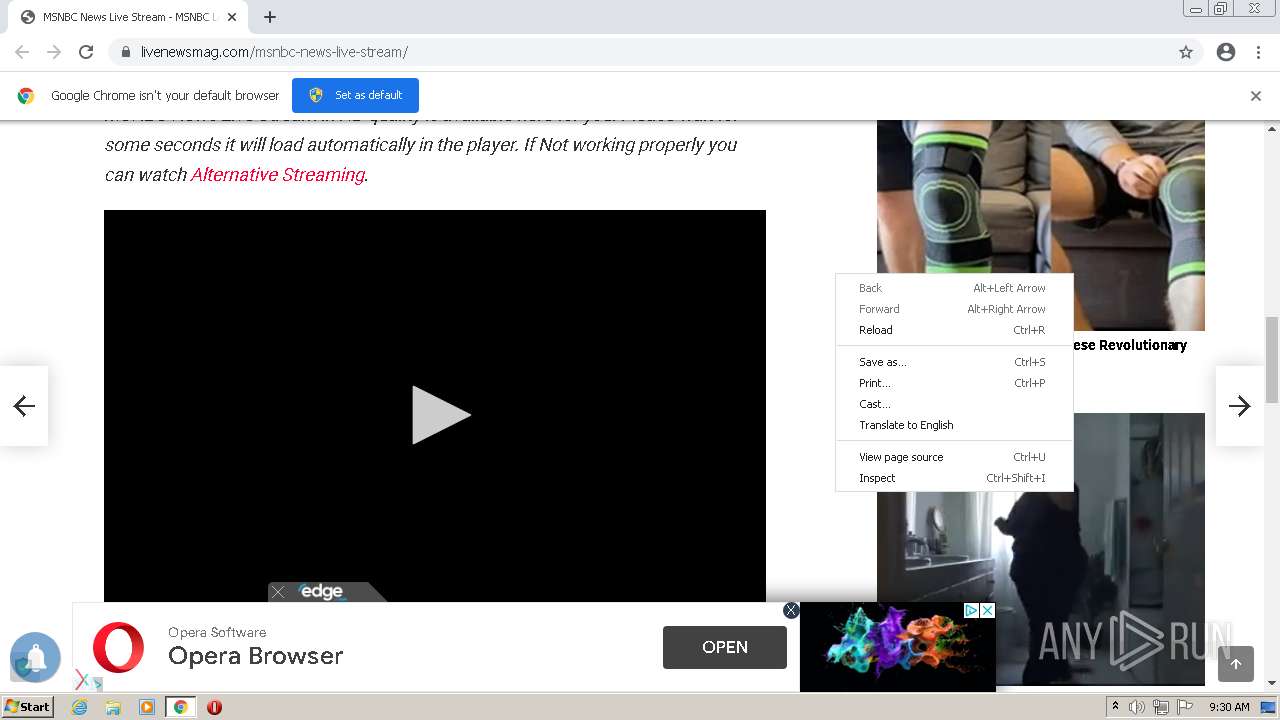Click the page vertical scrollbar thumb
The image size is (1280, 720).
[x=1272, y=359]
